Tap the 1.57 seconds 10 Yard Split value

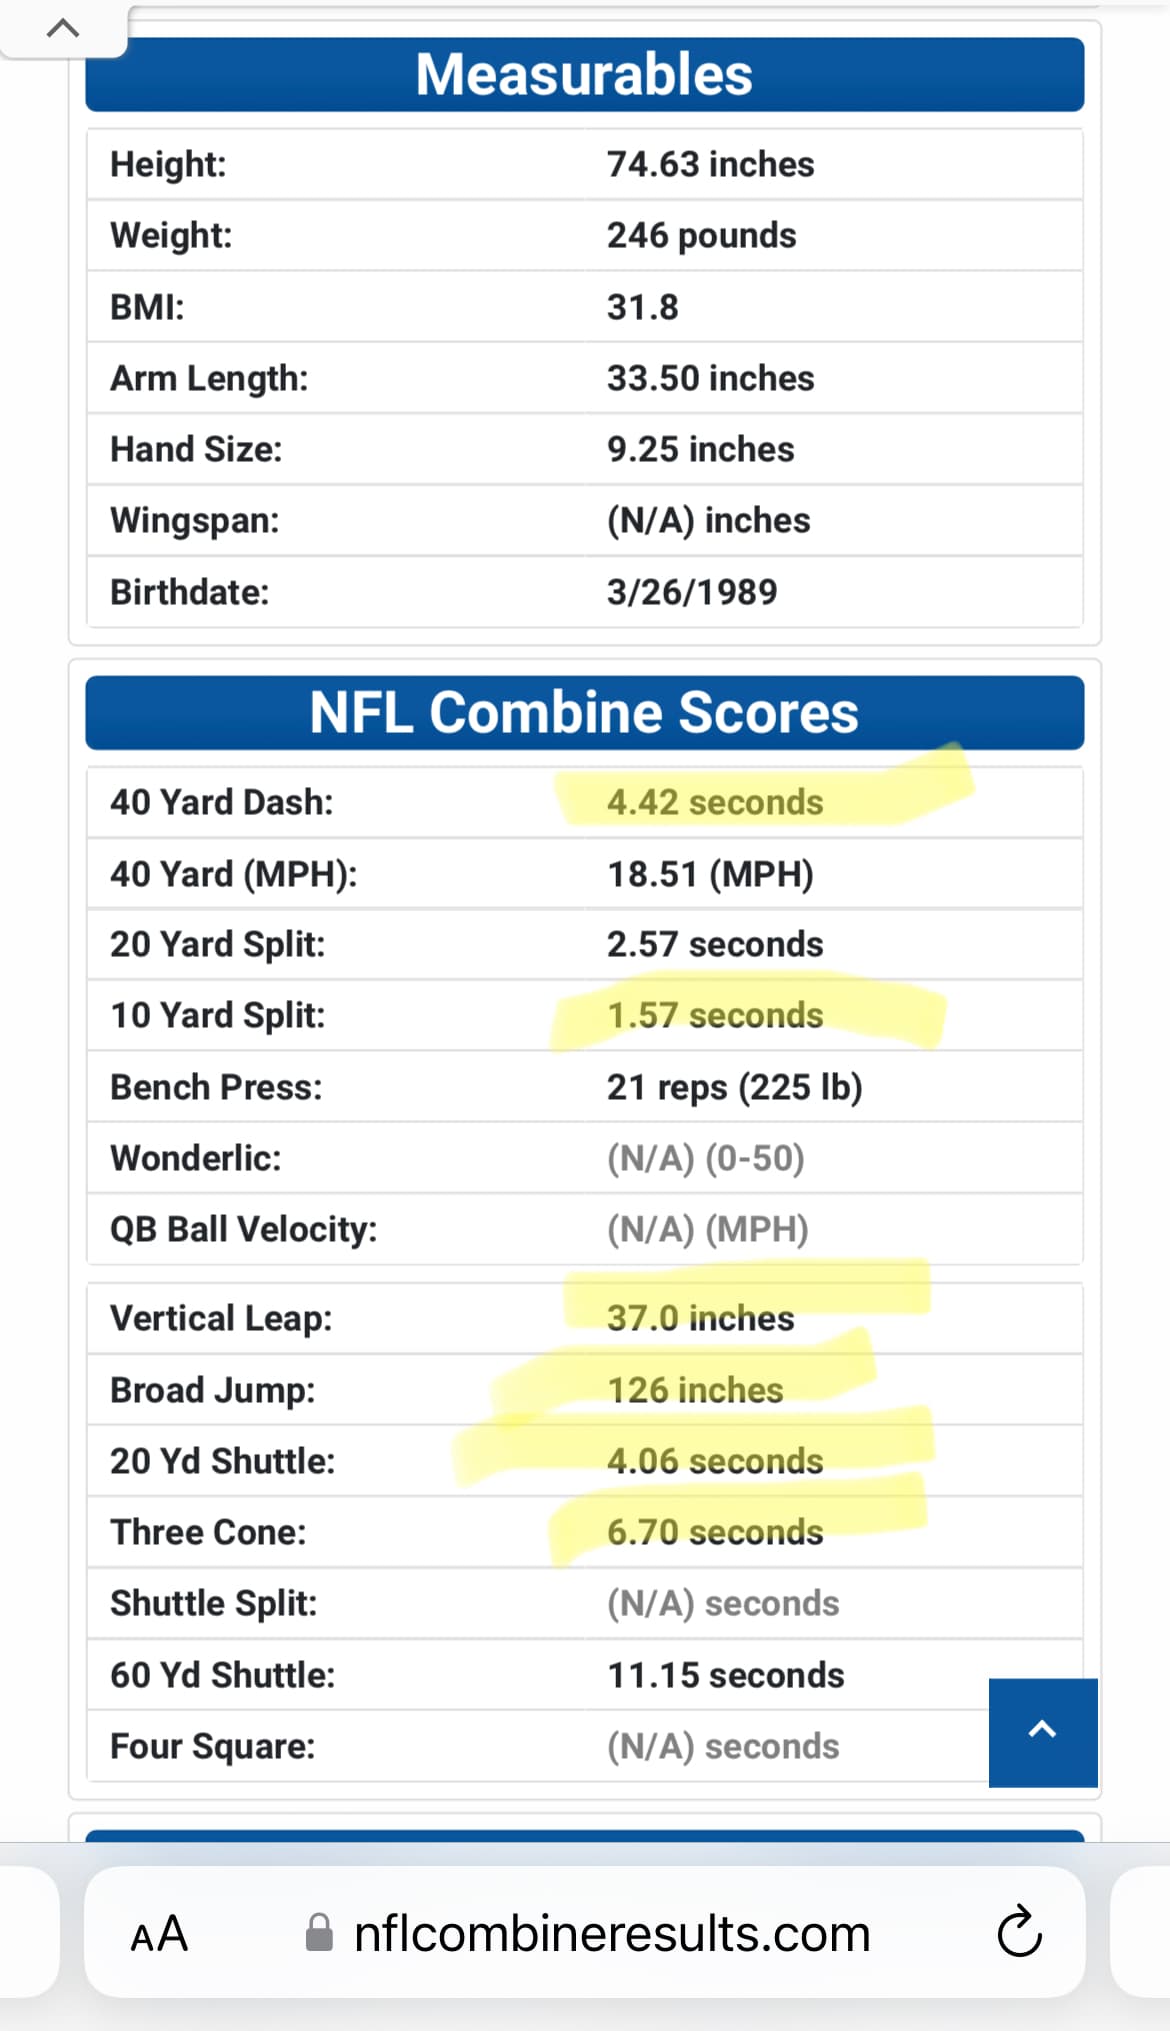tap(714, 1015)
